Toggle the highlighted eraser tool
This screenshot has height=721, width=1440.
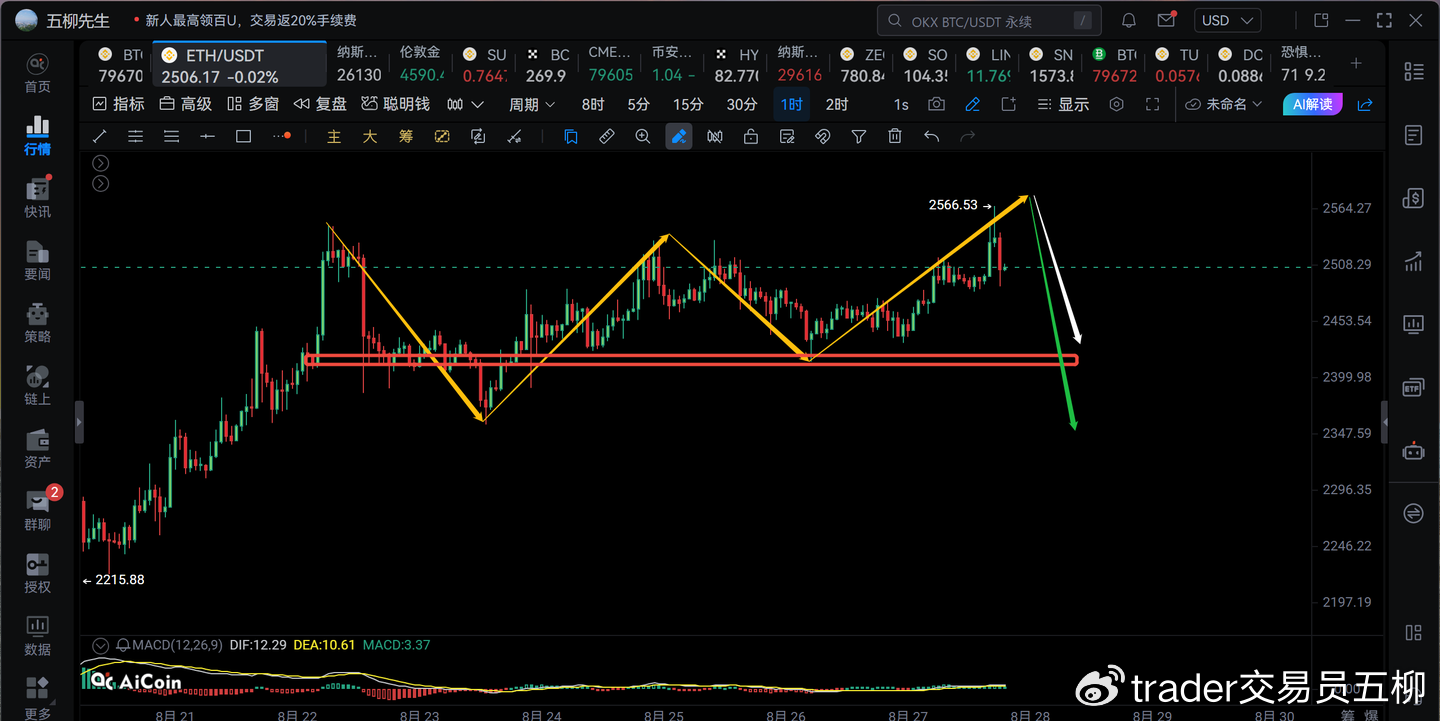click(x=679, y=137)
